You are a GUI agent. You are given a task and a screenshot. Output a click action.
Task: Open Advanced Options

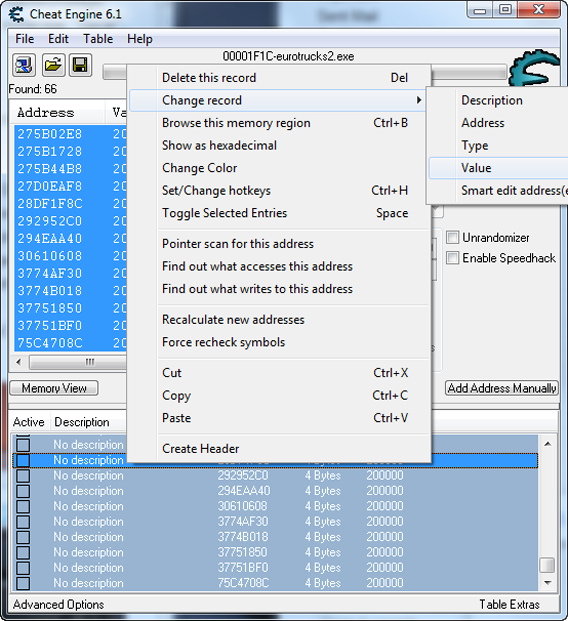coord(58,604)
